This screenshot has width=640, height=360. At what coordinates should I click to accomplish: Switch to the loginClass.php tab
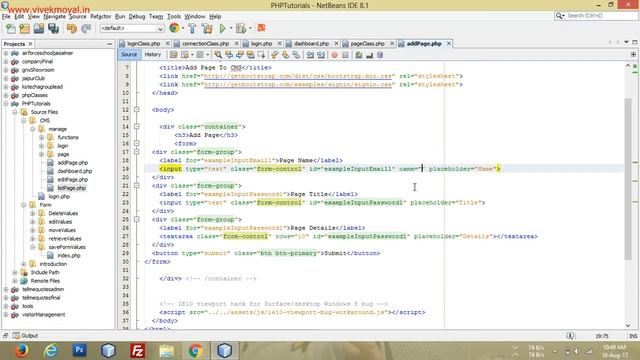coord(143,43)
